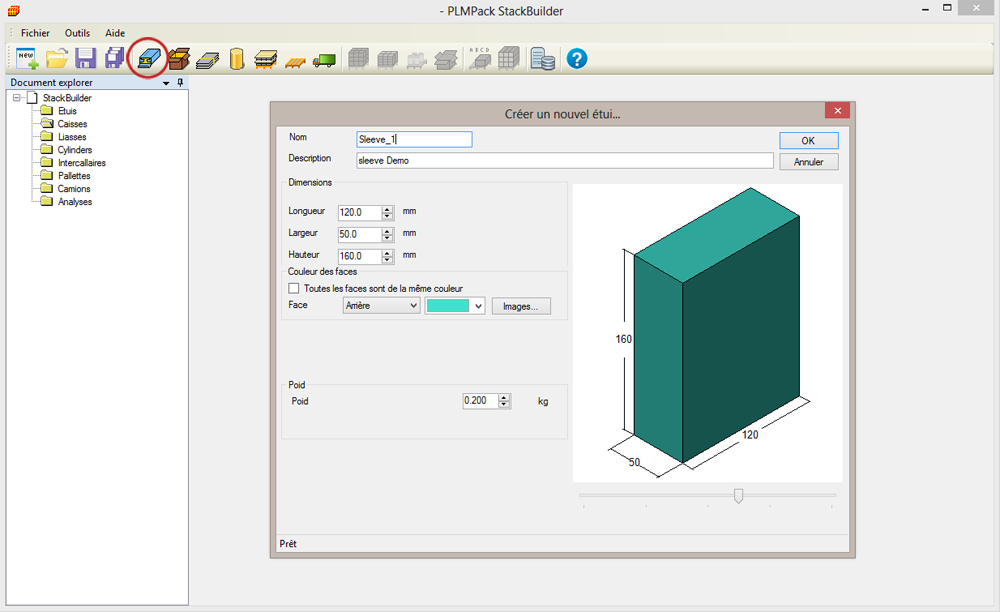Open the Outils menu
This screenshot has width=1000, height=612.
point(77,33)
